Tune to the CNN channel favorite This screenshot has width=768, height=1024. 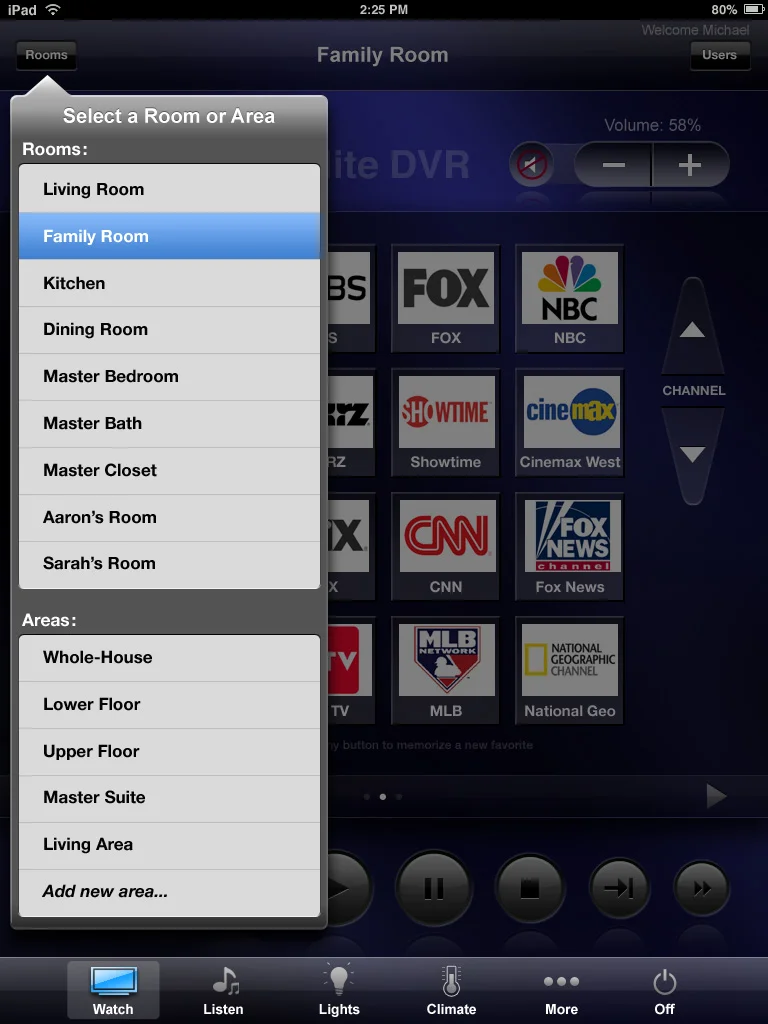click(x=445, y=547)
